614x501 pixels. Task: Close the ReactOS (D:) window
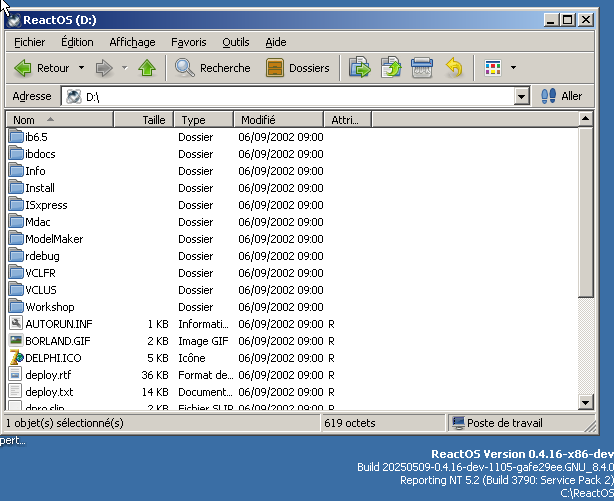tap(586, 20)
